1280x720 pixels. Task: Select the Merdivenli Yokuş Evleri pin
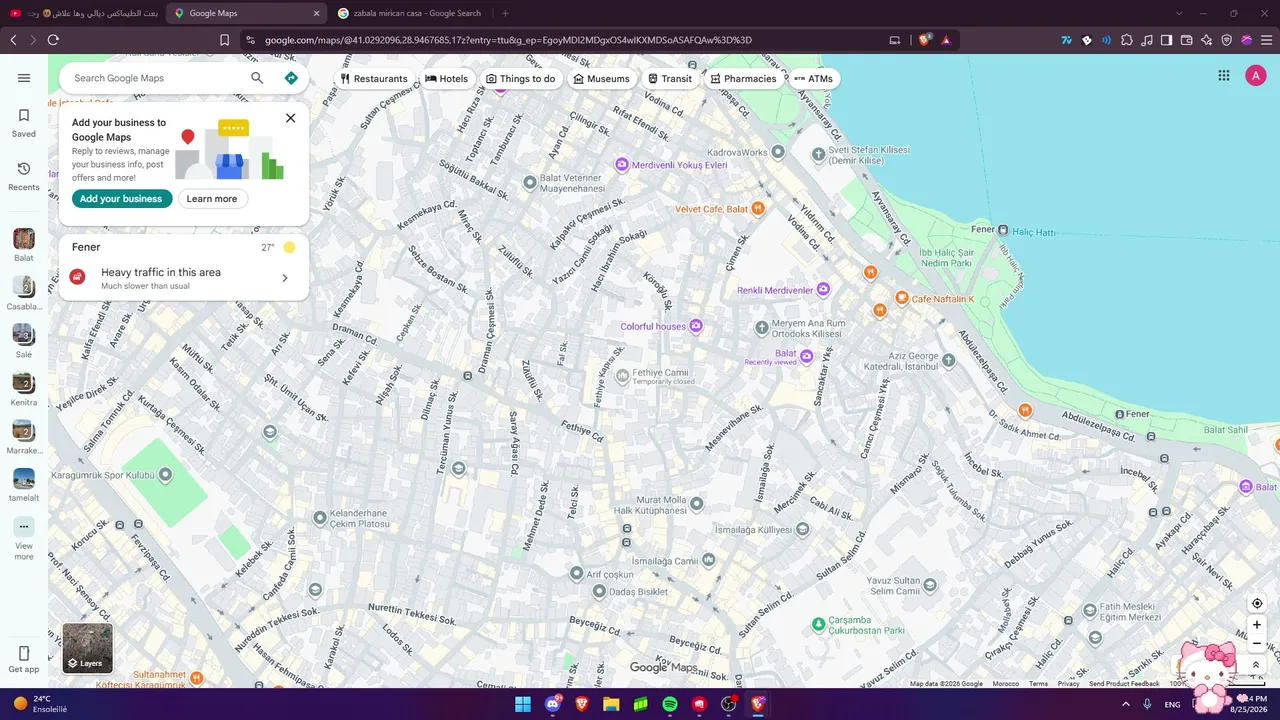[x=622, y=164]
